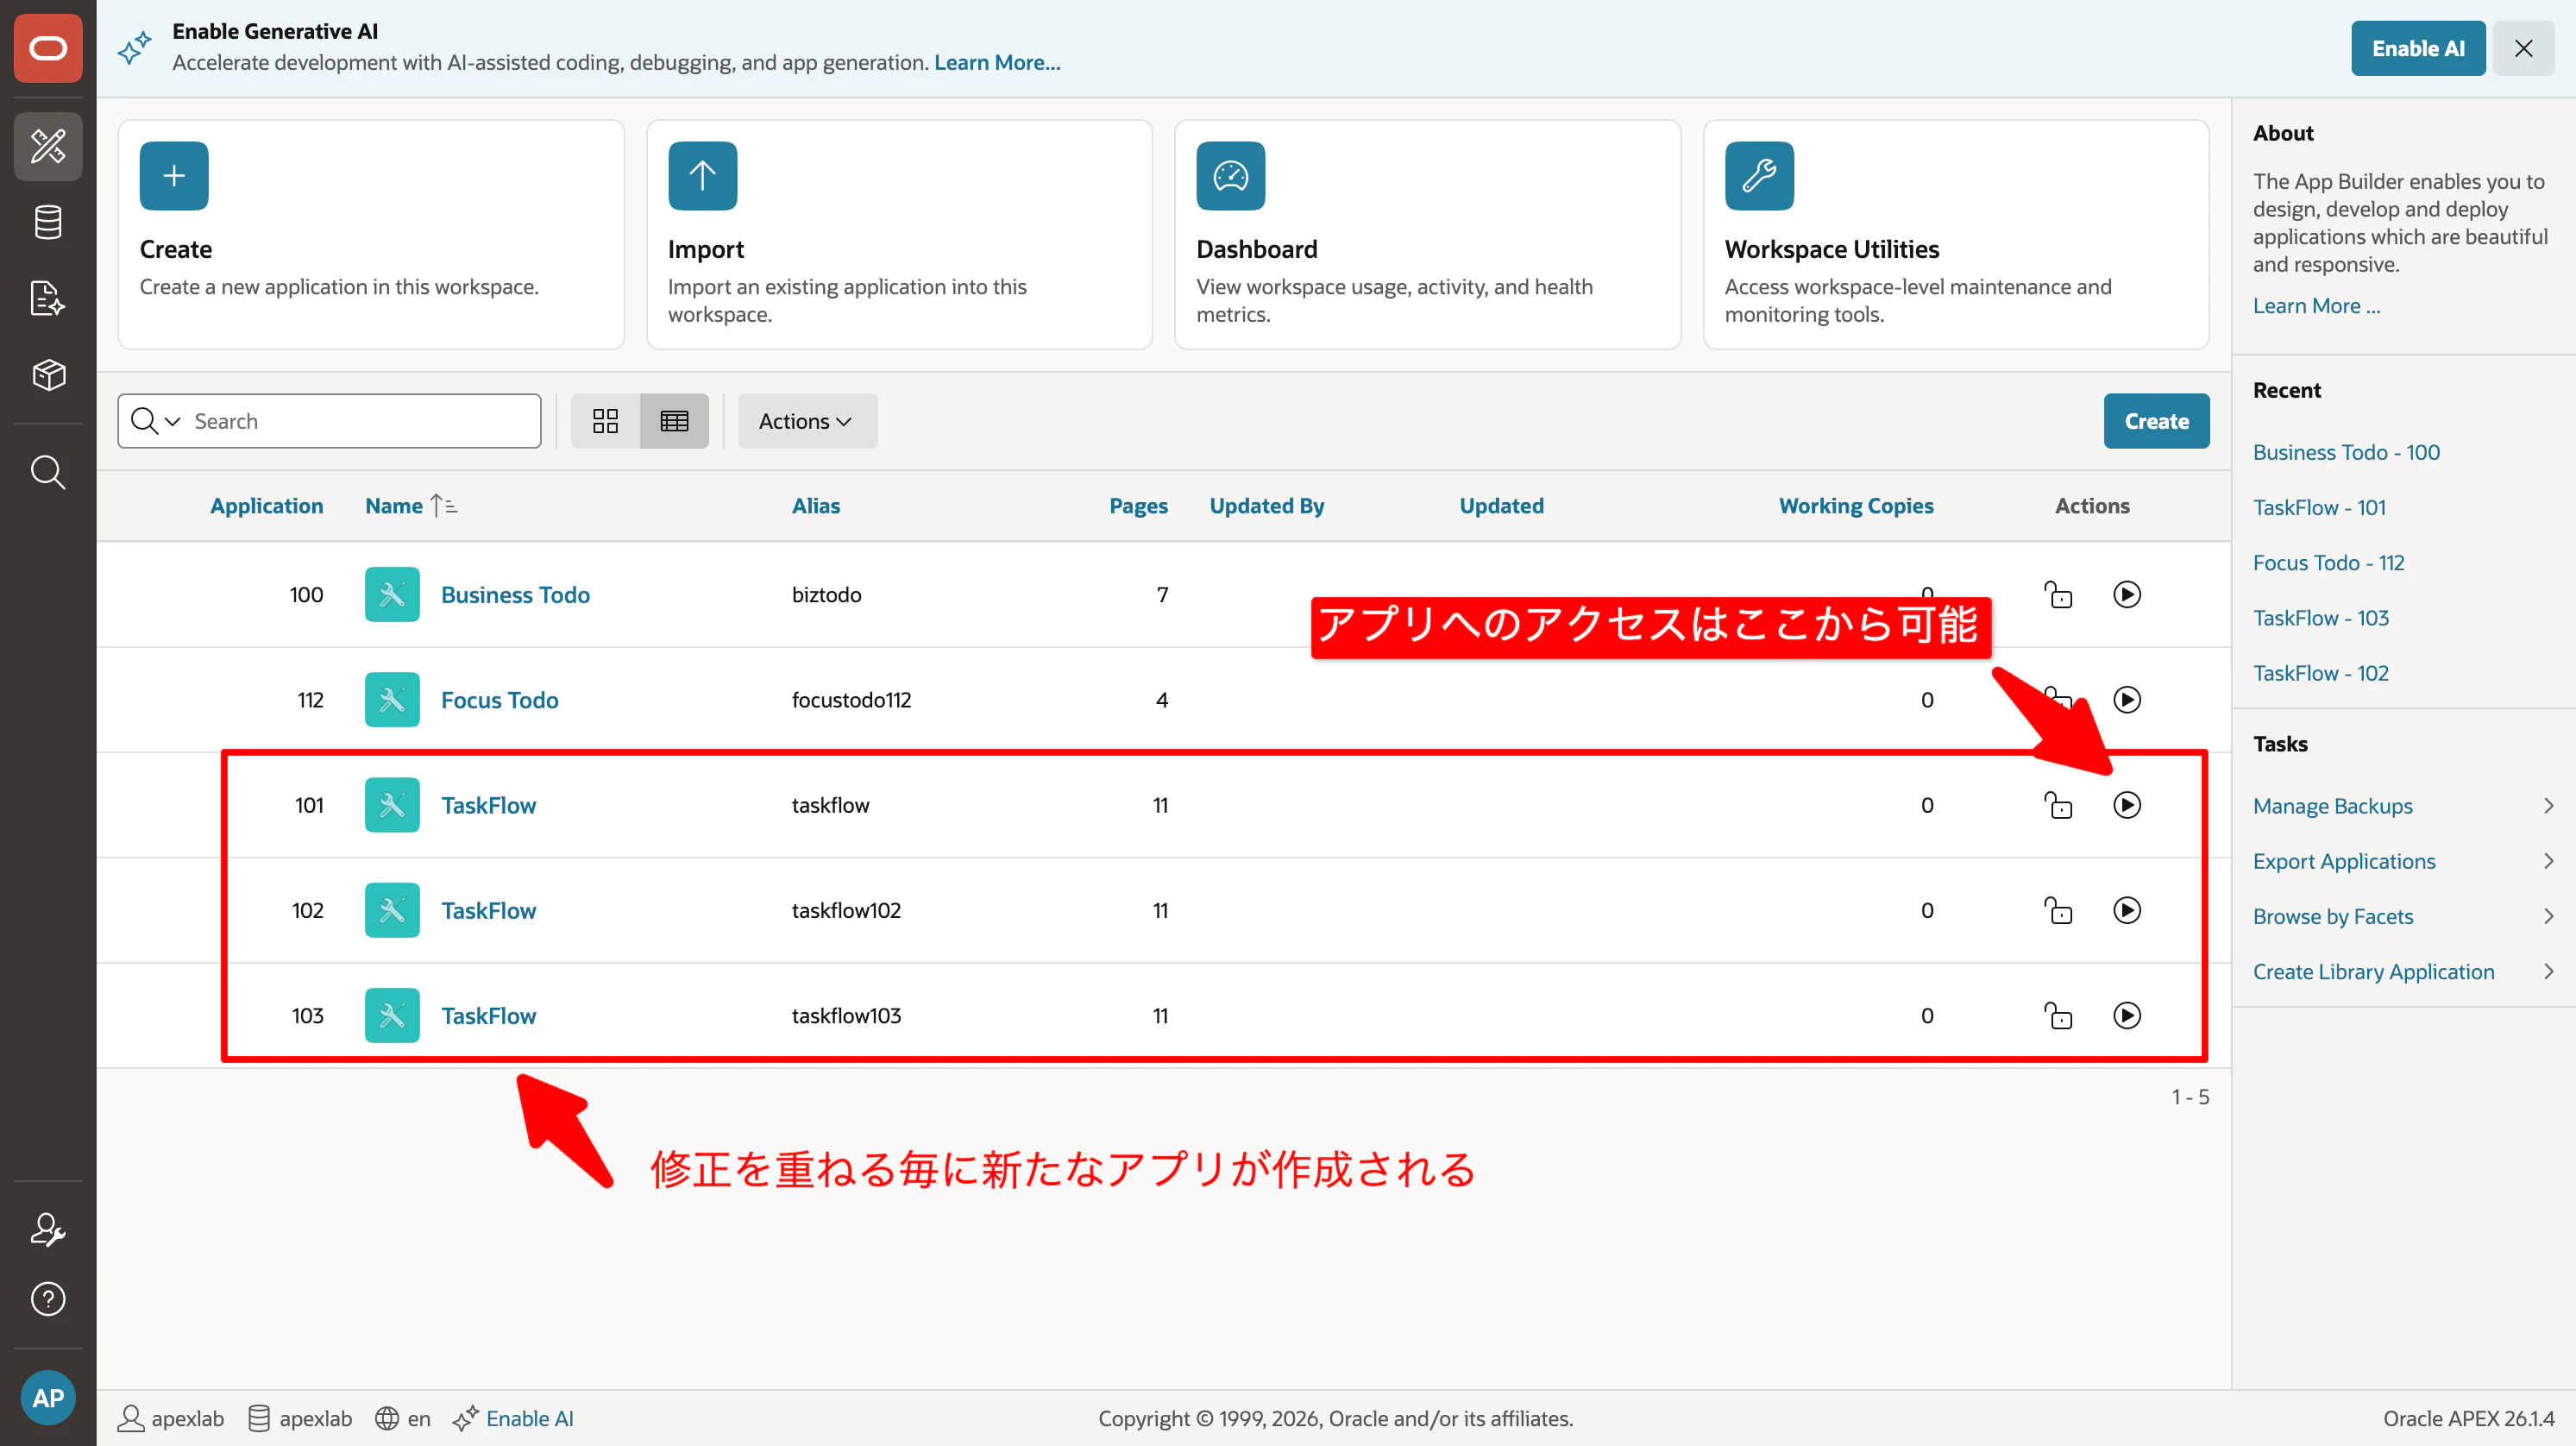Open the banner's Learn More link

997,62
